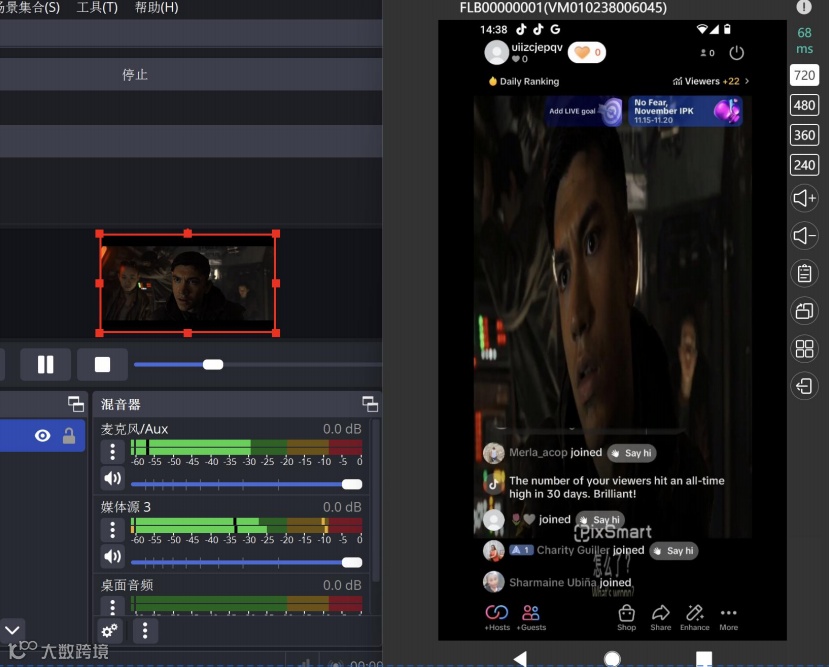
Task: Open 桌面音频 three-dot options menu
Action: (112, 606)
